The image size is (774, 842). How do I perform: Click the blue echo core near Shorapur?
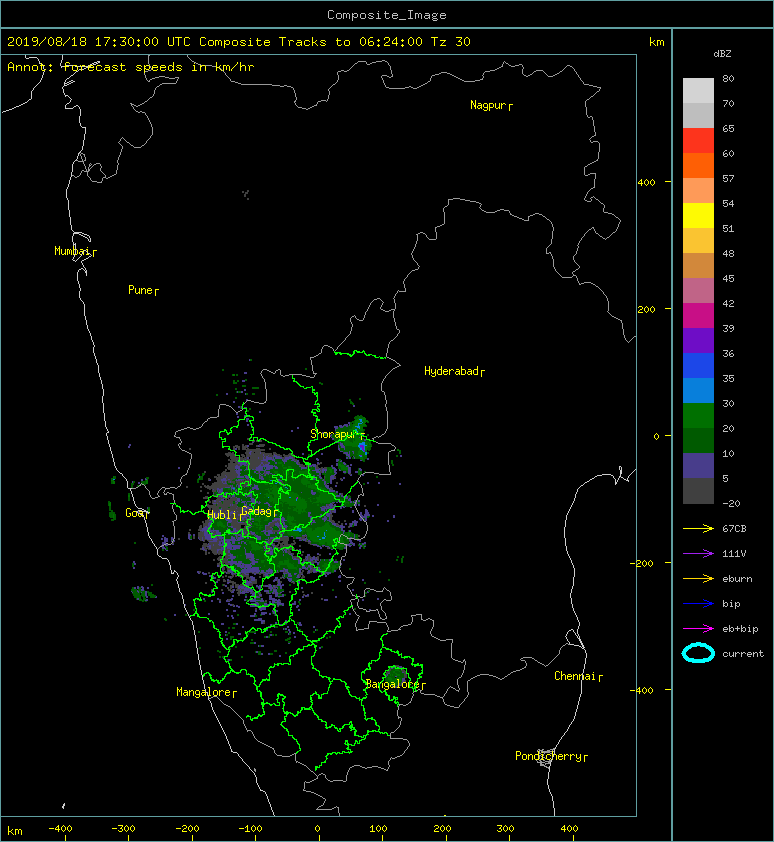pyautogui.click(x=363, y=446)
